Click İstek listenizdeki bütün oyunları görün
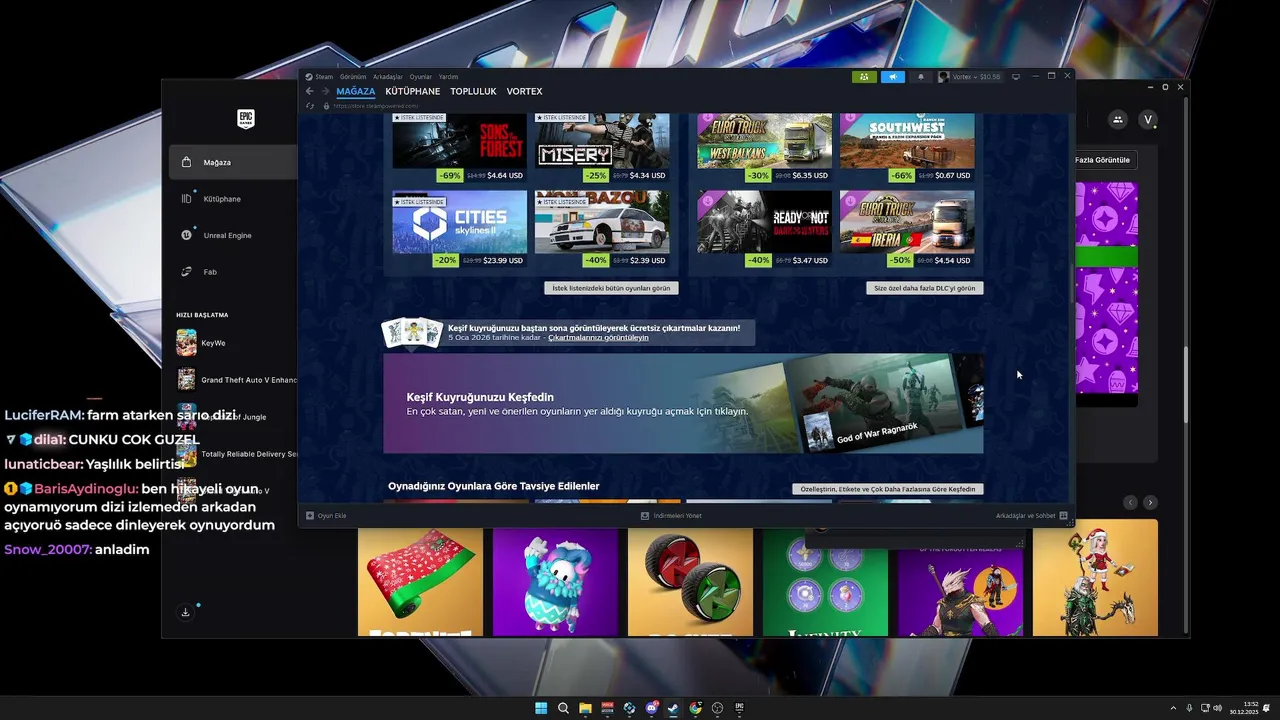 pyautogui.click(x=611, y=288)
